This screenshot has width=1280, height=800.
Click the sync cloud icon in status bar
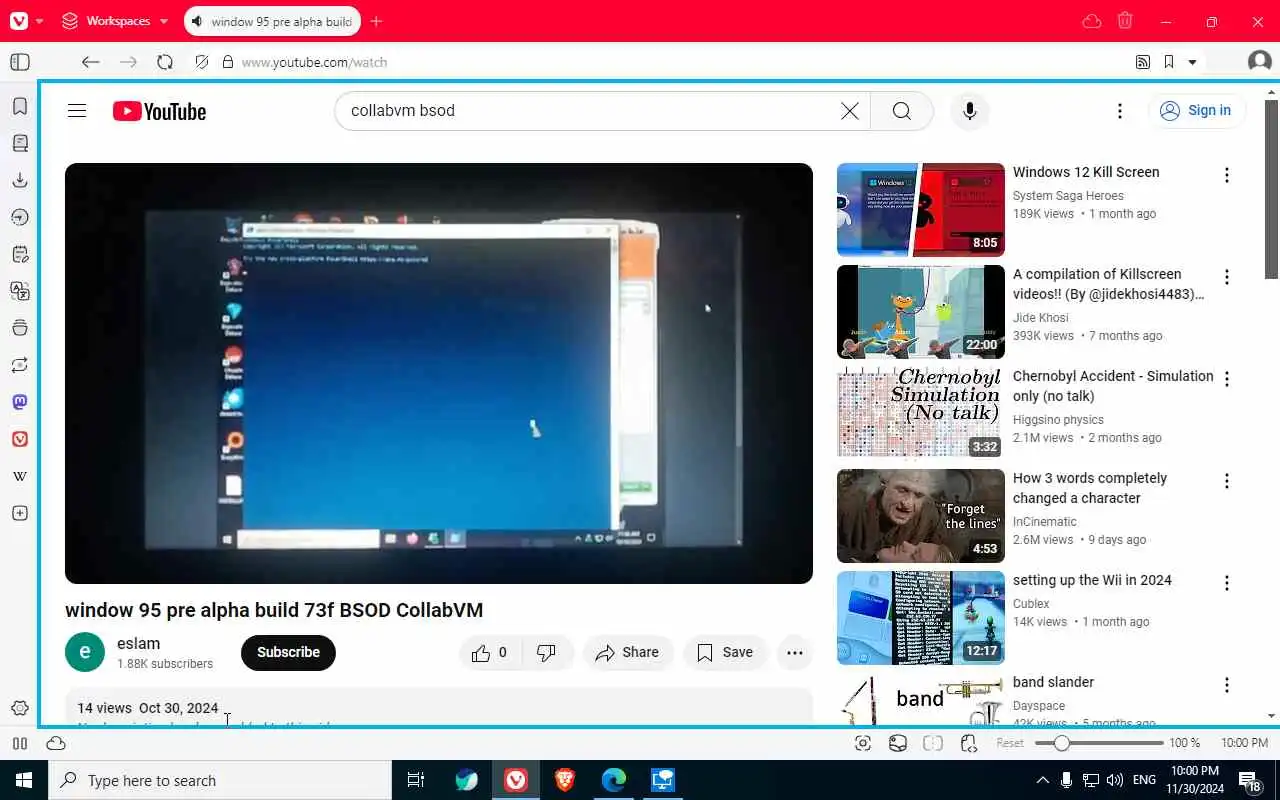56,743
